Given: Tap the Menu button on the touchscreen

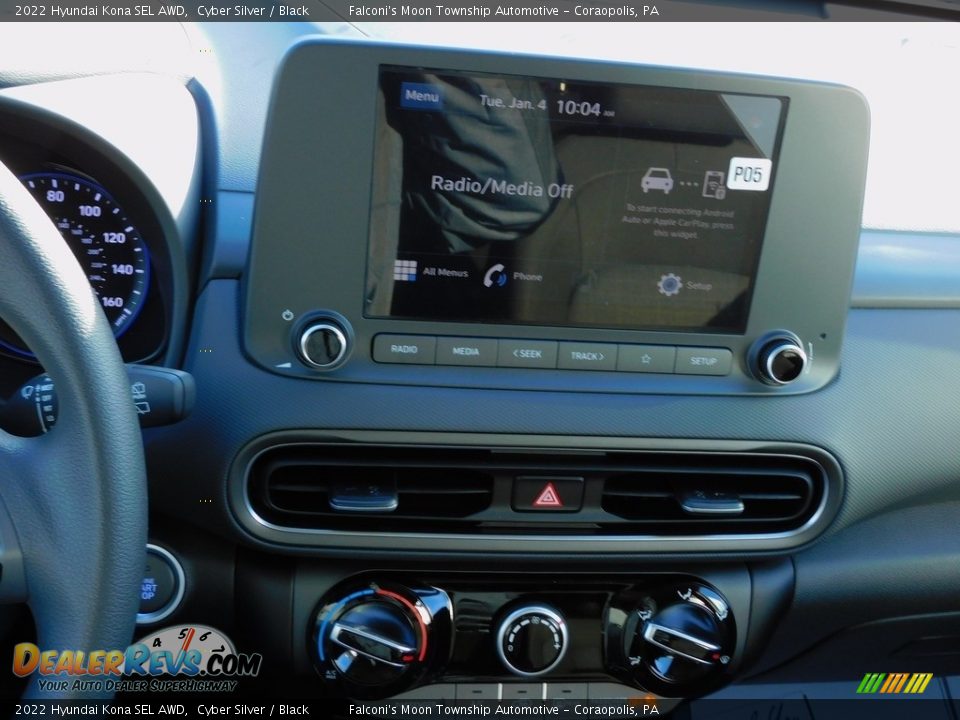Looking at the screenshot, I should tap(421, 96).
